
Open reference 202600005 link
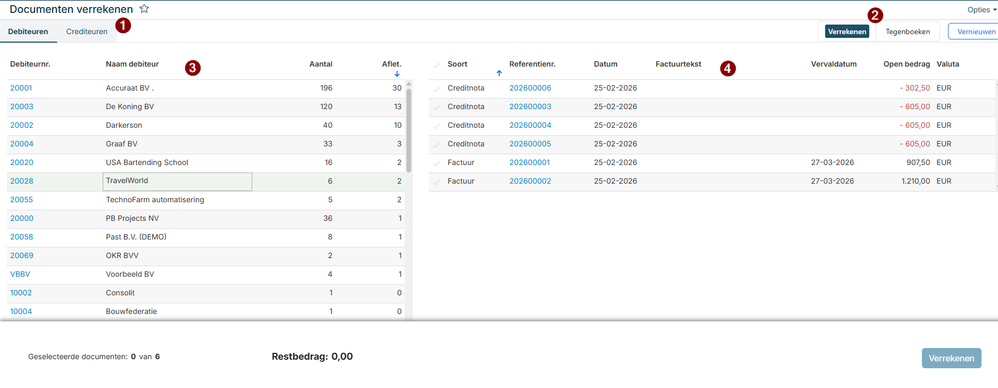(530, 144)
